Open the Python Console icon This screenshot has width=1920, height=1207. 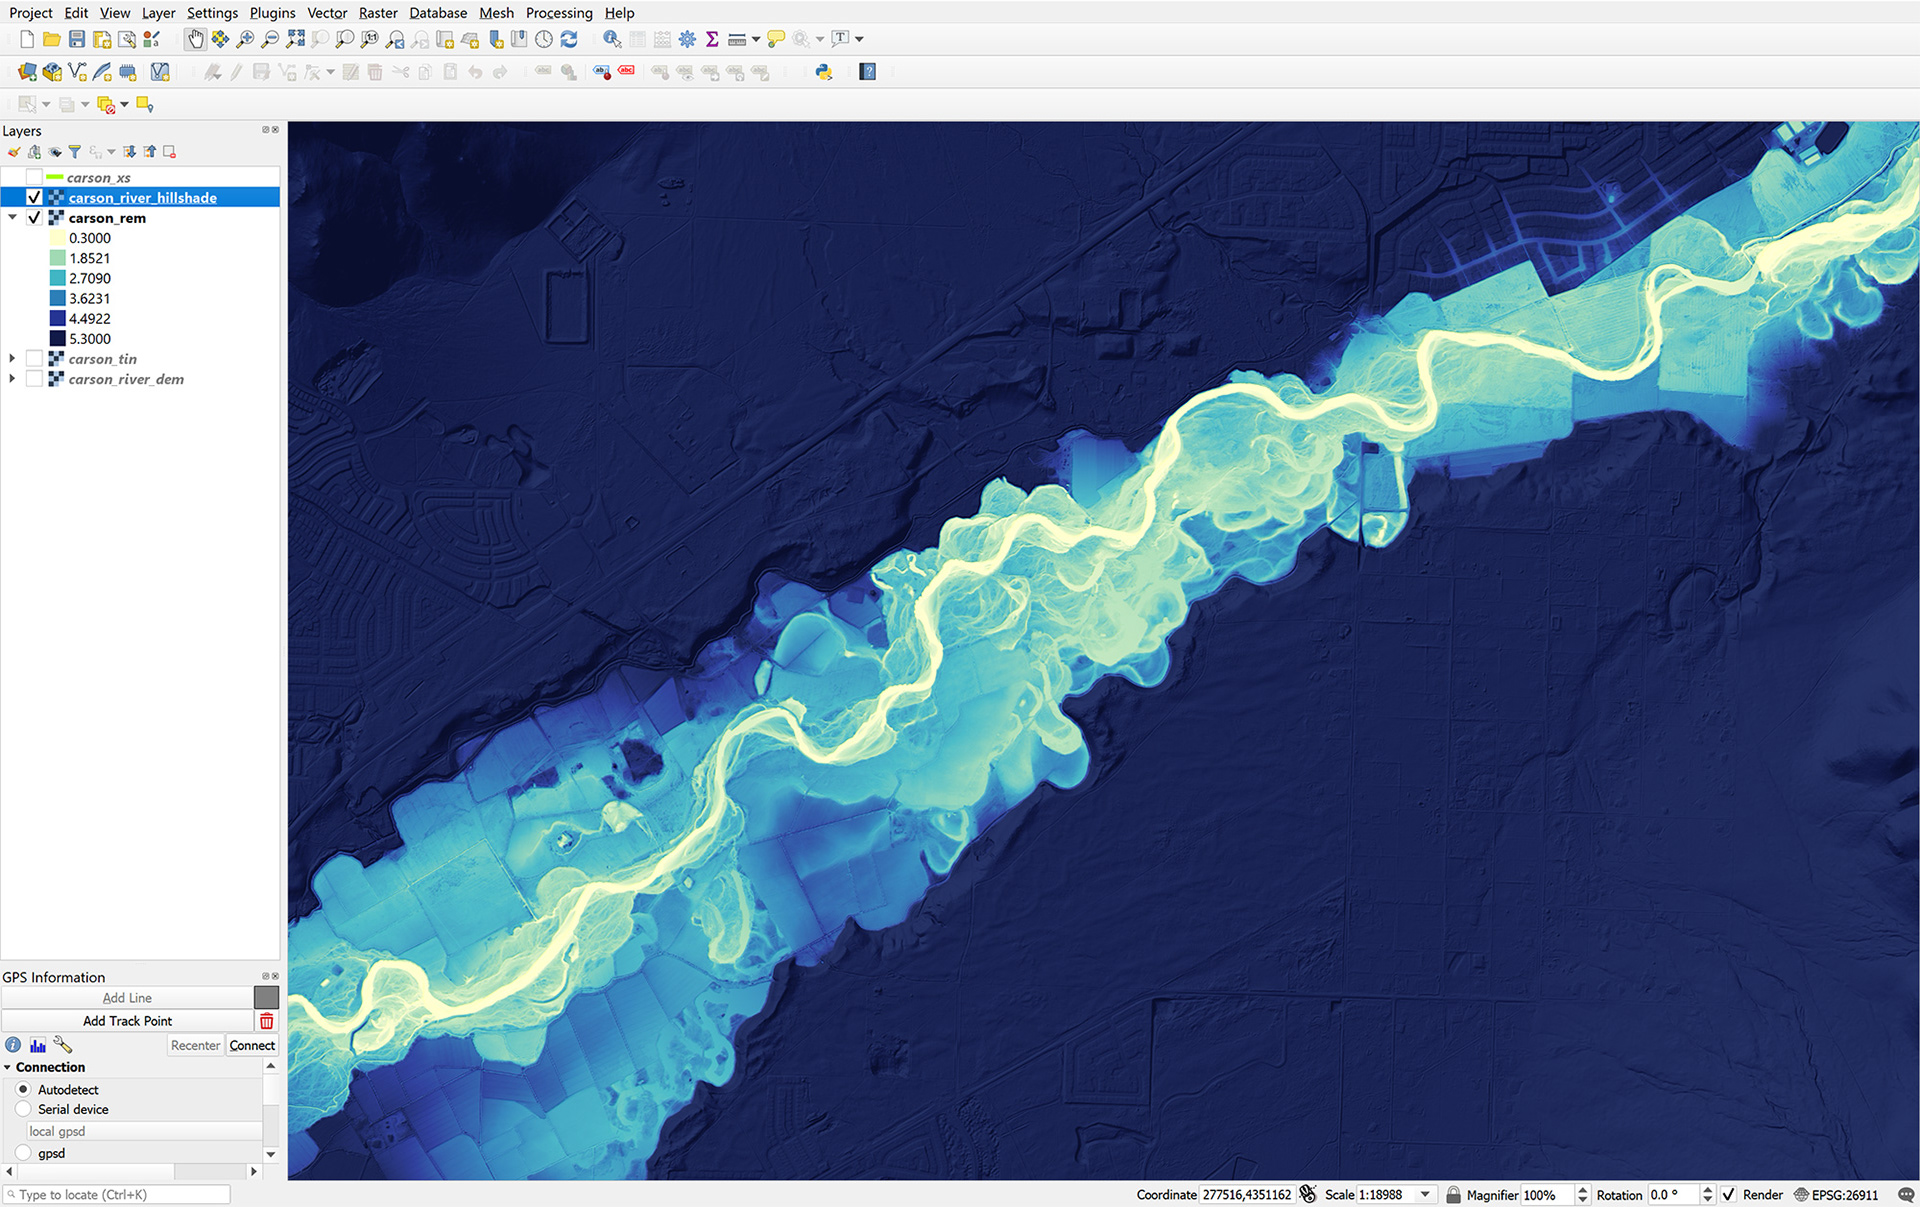[x=824, y=72]
